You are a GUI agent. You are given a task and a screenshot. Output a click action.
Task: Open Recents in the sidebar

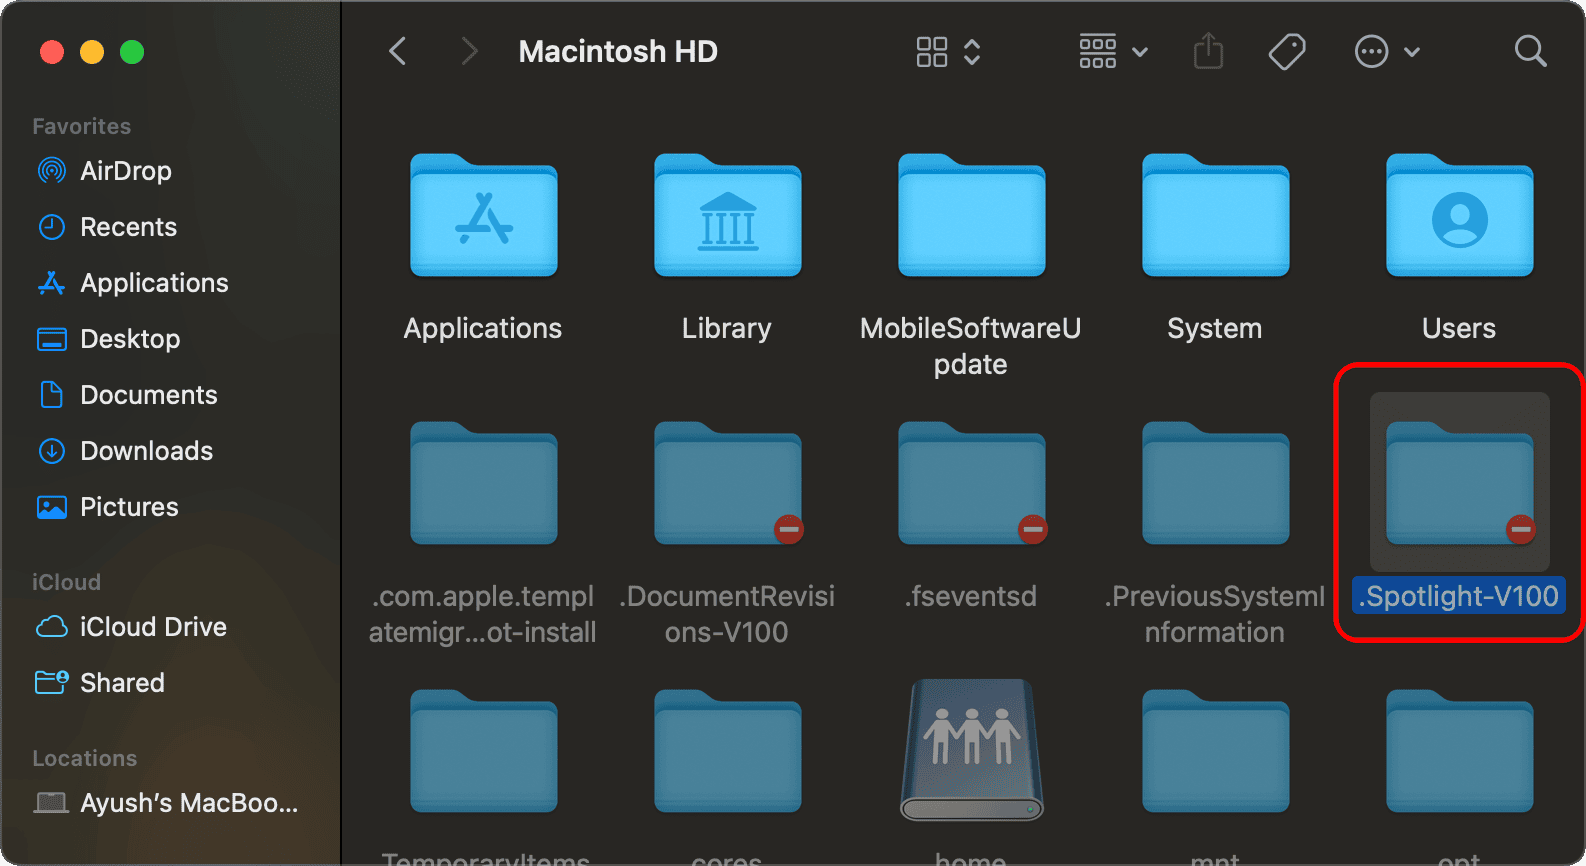pos(128,227)
